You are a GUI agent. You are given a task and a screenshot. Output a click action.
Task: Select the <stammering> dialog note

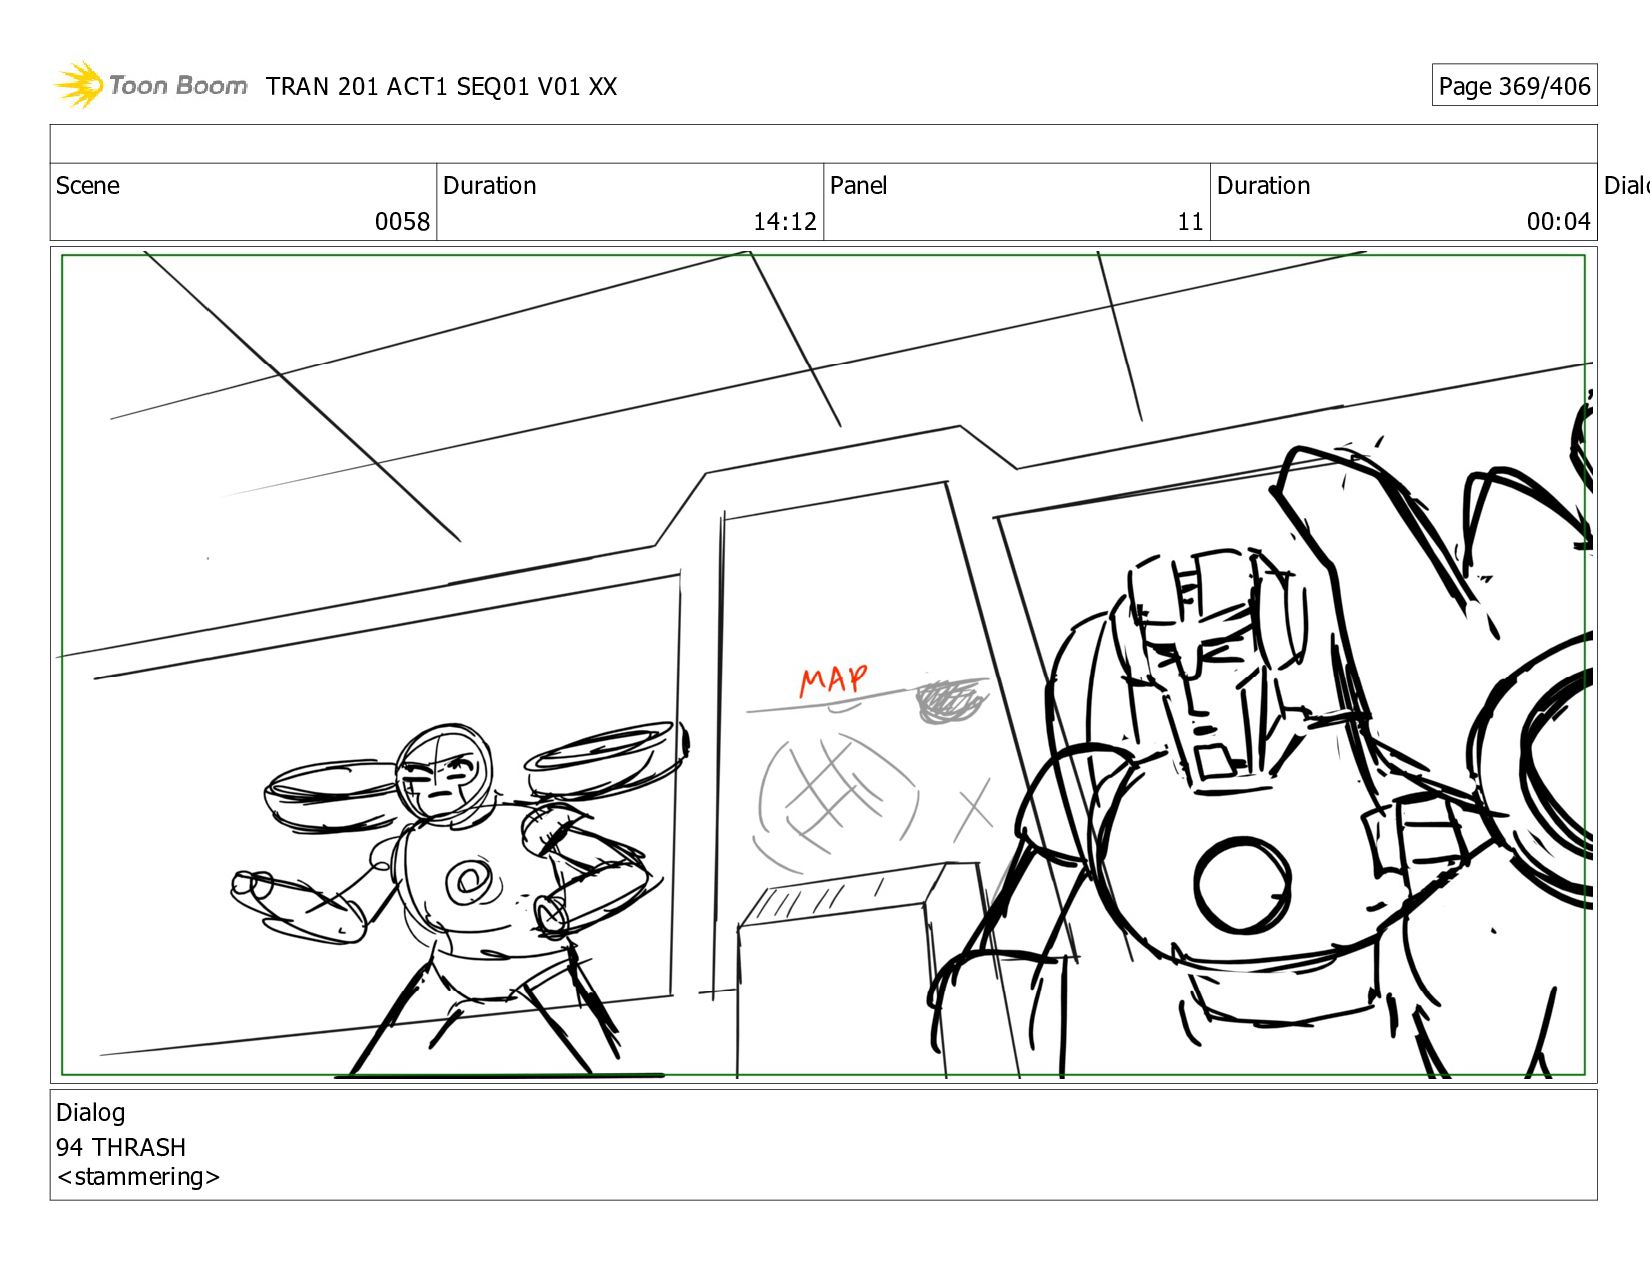(138, 1177)
